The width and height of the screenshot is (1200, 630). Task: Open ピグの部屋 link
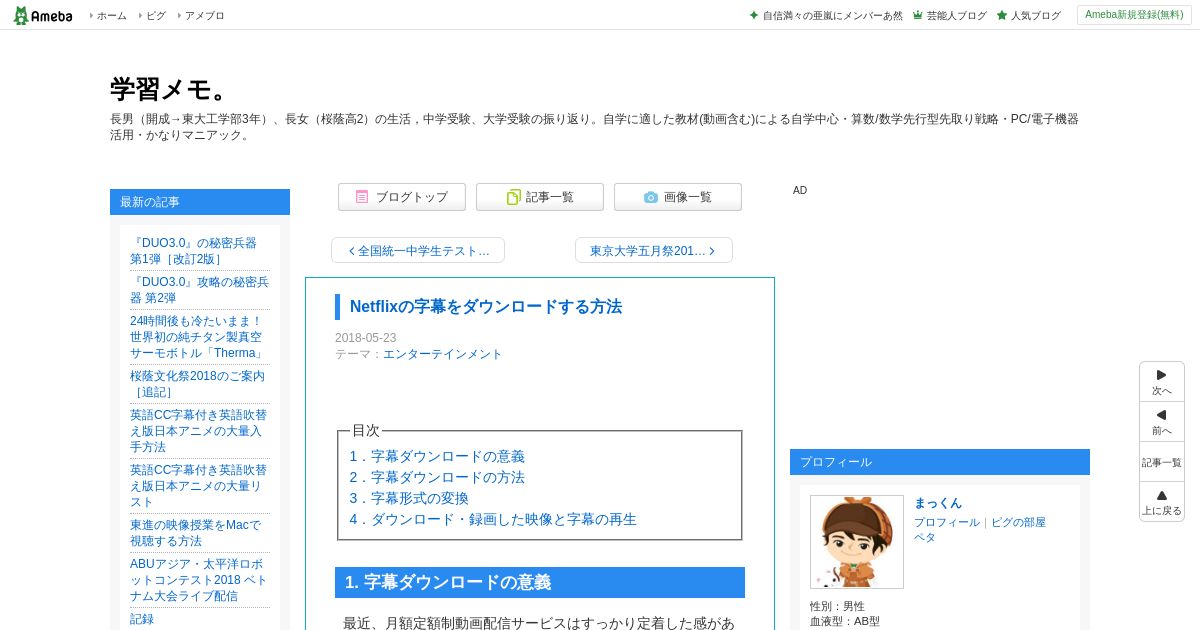(x=1018, y=522)
